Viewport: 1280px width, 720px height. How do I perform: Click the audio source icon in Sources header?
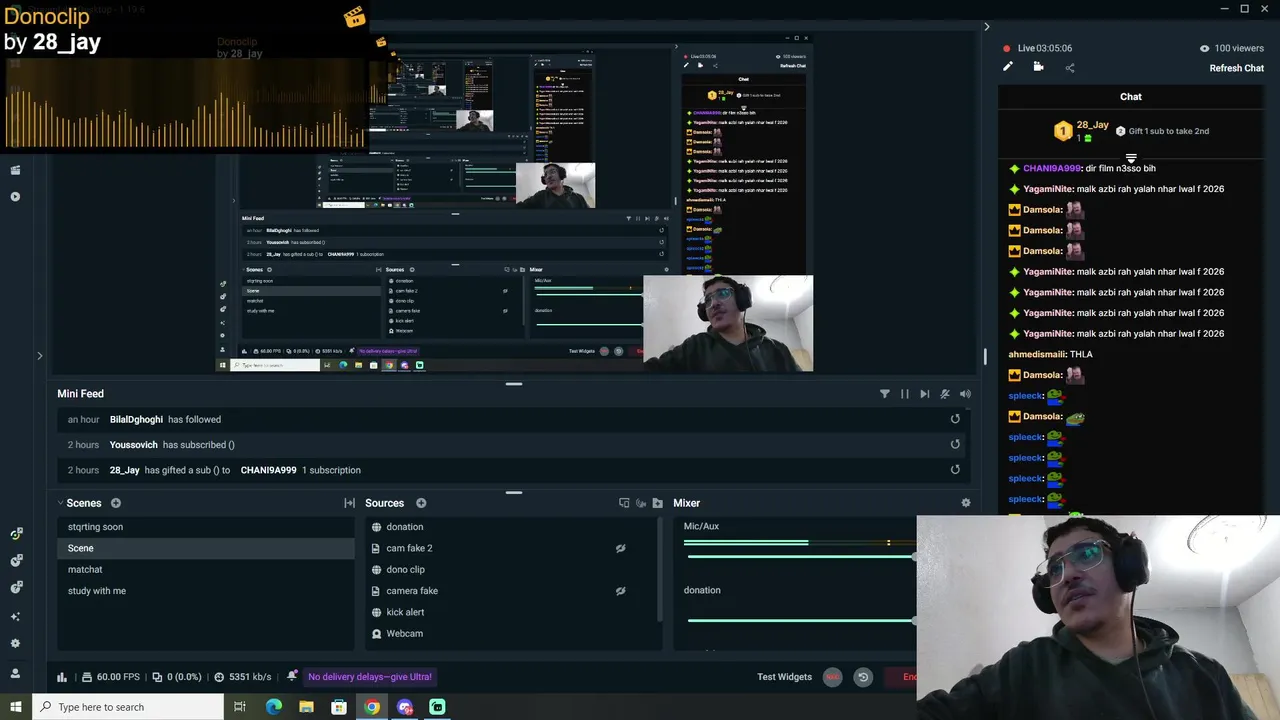coord(641,503)
